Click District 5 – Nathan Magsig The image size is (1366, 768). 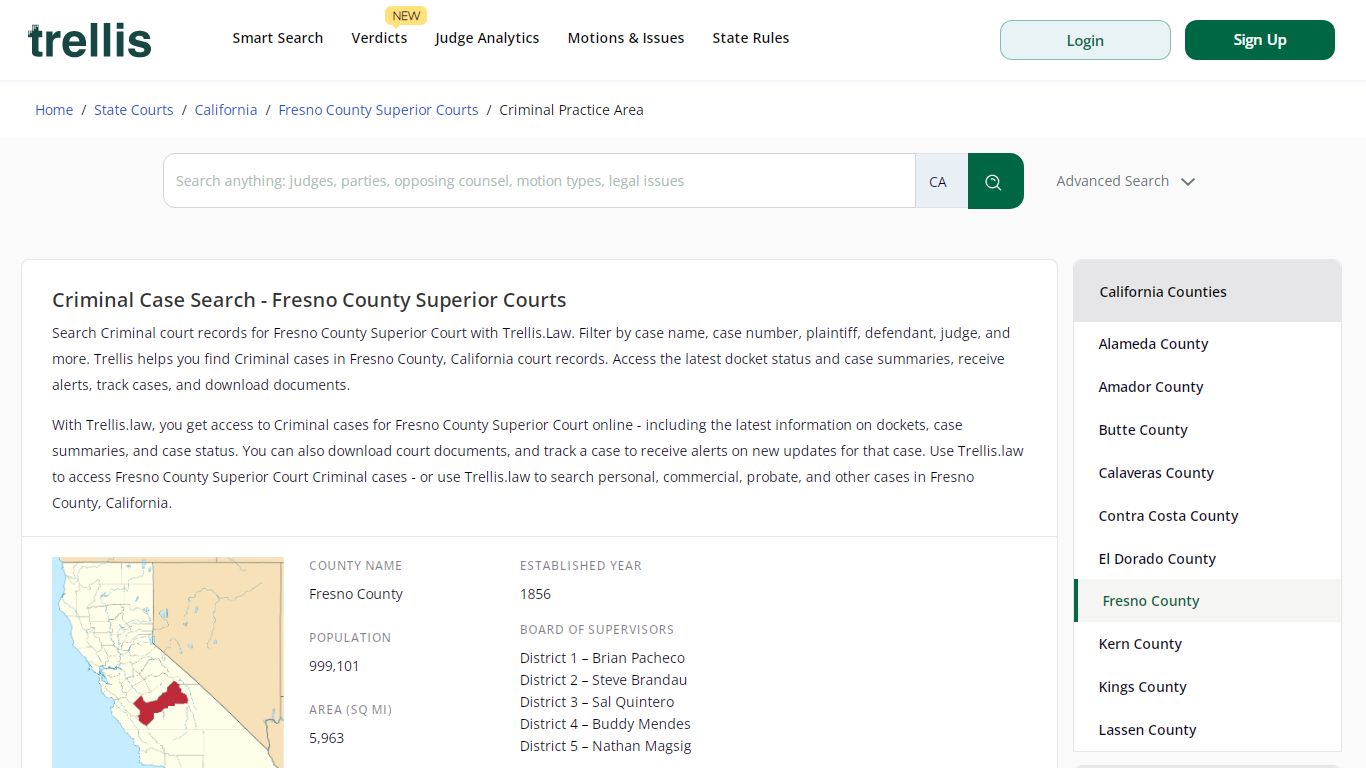click(605, 746)
